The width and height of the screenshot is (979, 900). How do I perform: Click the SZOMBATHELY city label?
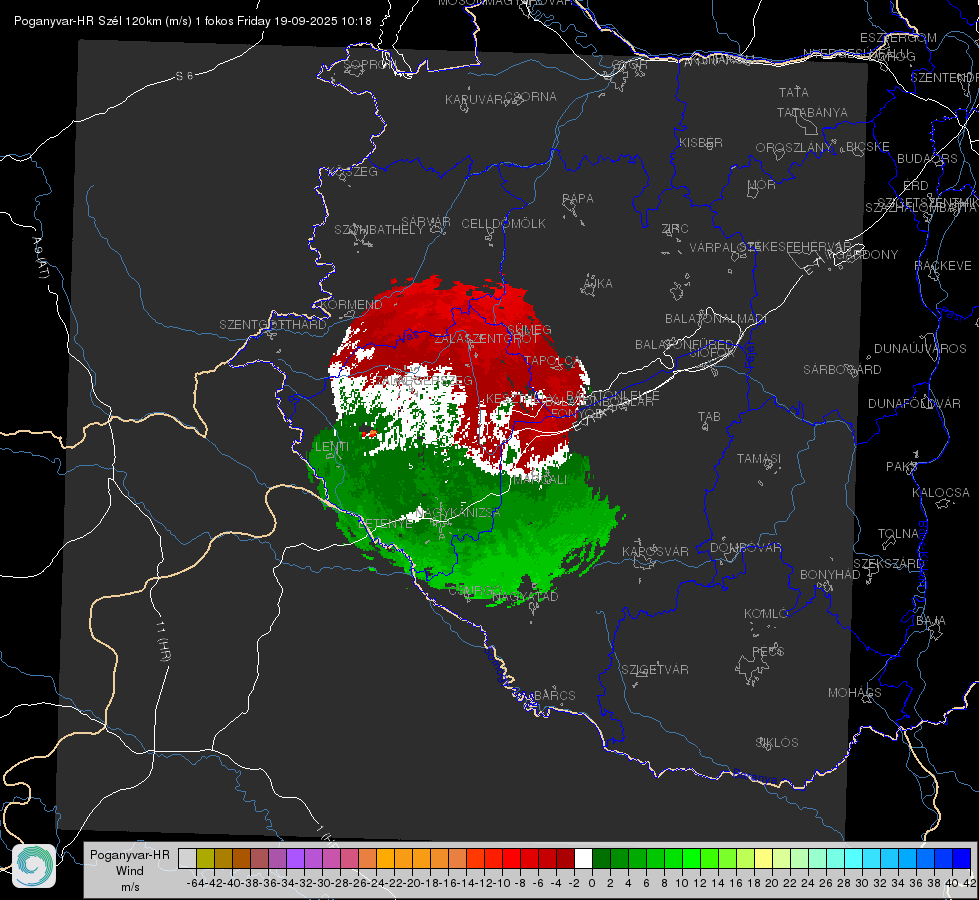point(379,230)
